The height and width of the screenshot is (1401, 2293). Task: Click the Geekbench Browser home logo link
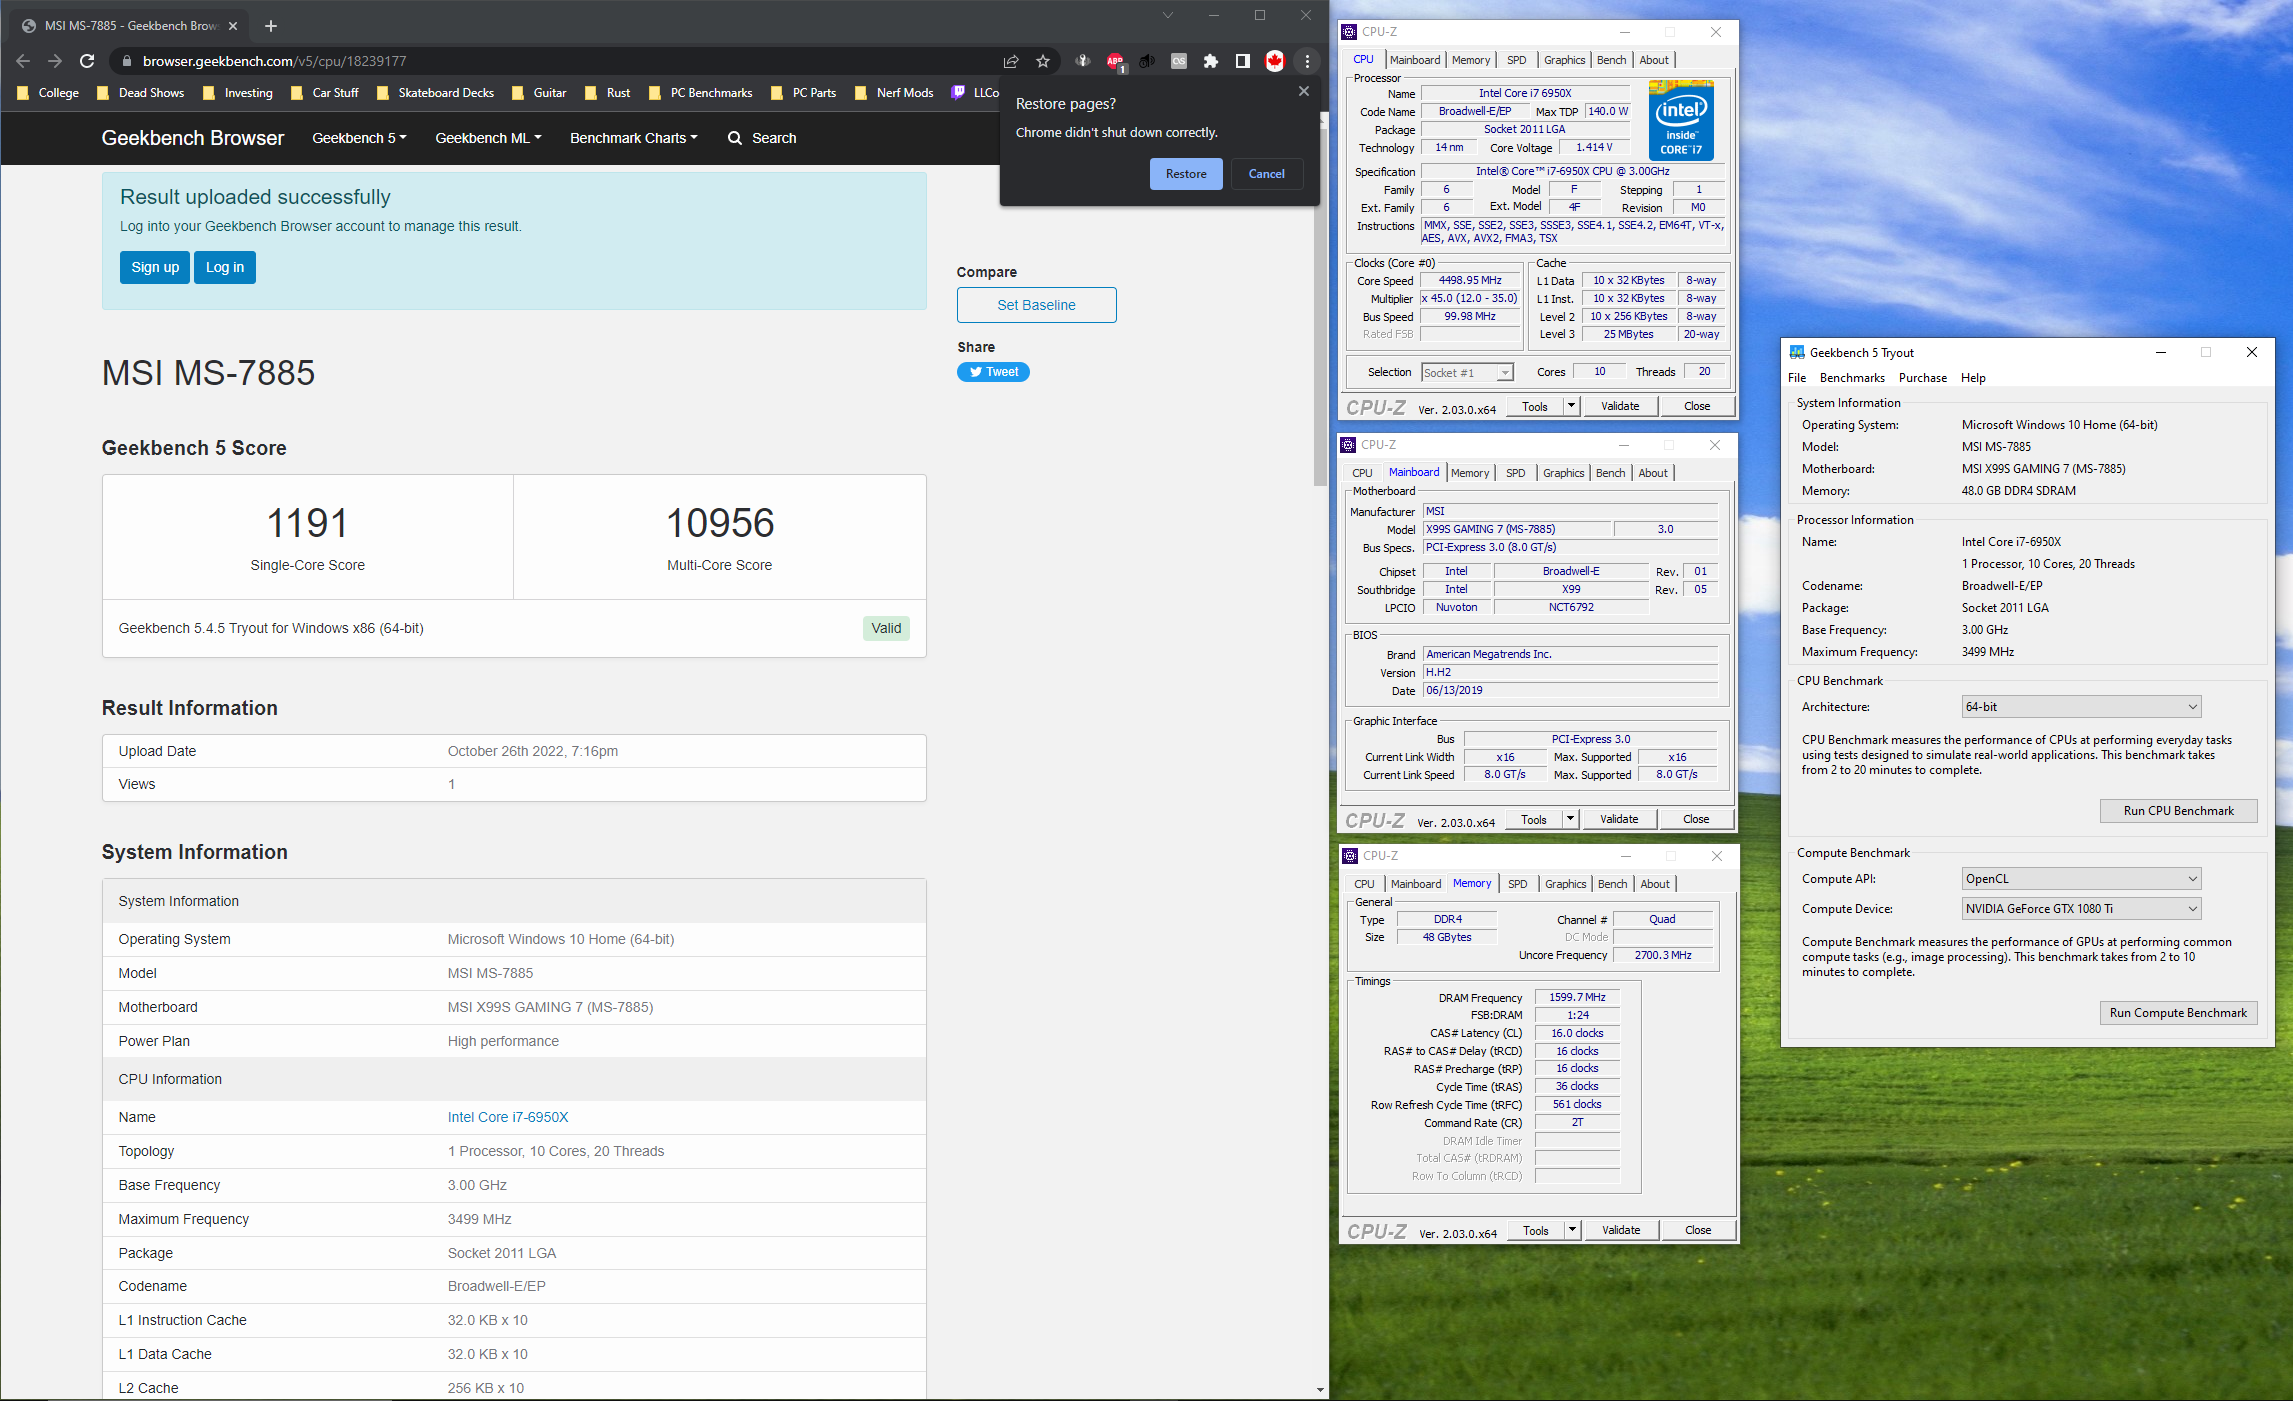193,138
